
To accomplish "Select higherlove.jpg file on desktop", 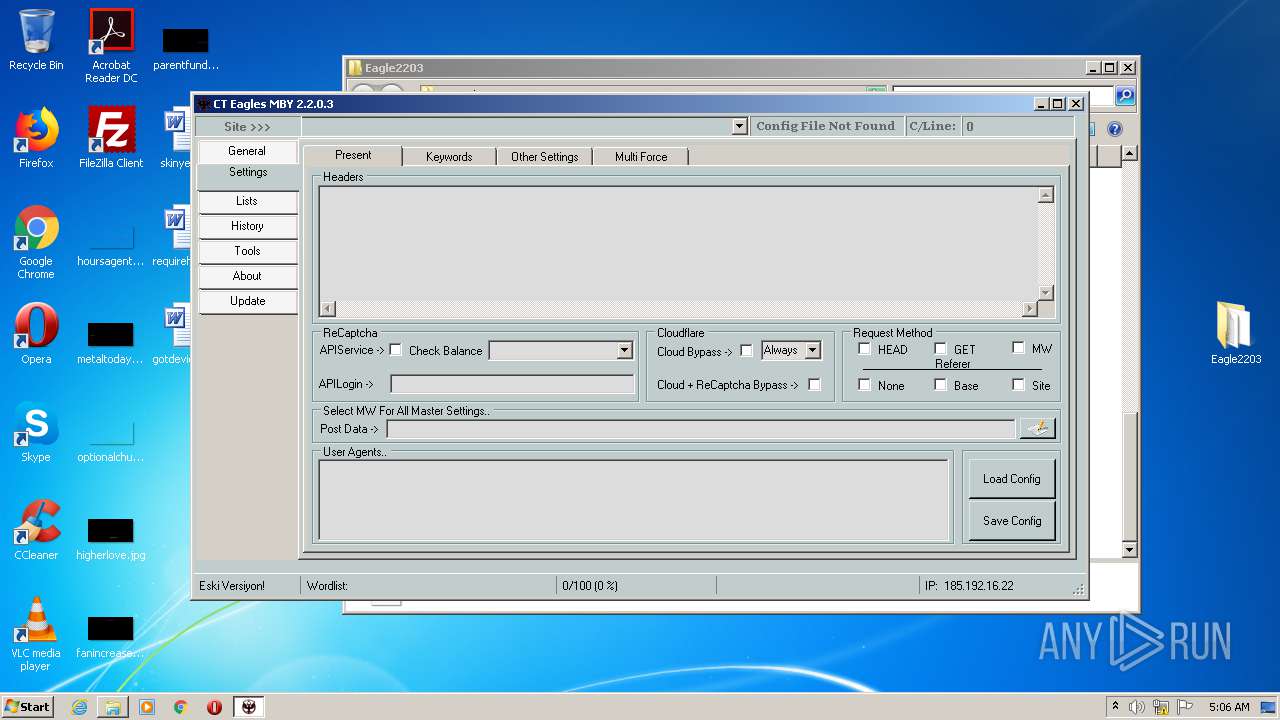I will [x=111, y=538].
